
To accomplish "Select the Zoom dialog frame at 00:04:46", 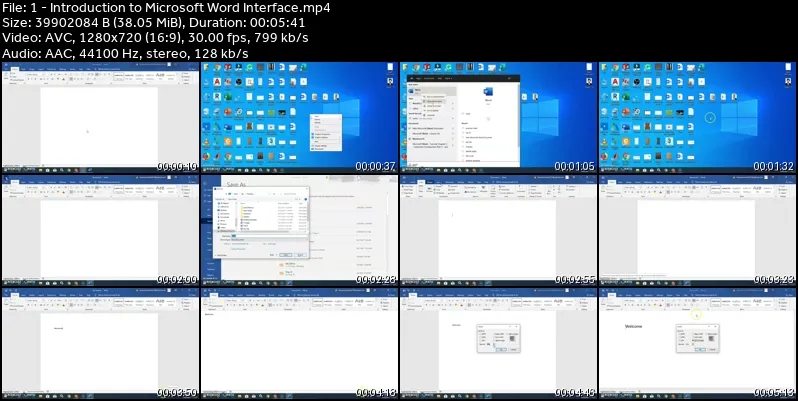I will click(x=498, y=343).
